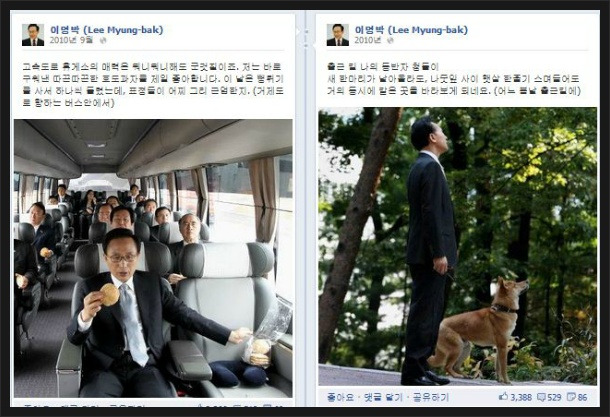Click the privacy globe icon beside 2010년 9월
Viewport: 610px width, 417px height.
[x=103, y=40]
